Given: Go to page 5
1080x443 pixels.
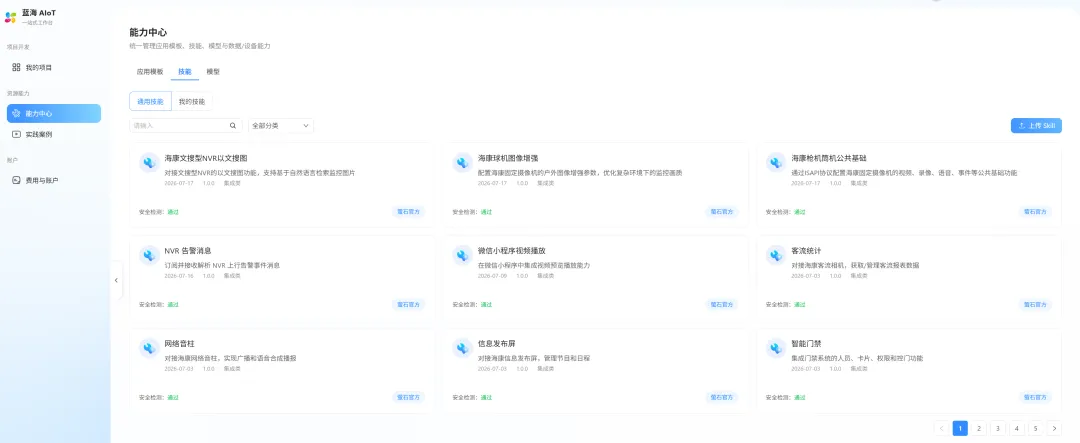Looking at the screenshot, I should coord(1035,429).
